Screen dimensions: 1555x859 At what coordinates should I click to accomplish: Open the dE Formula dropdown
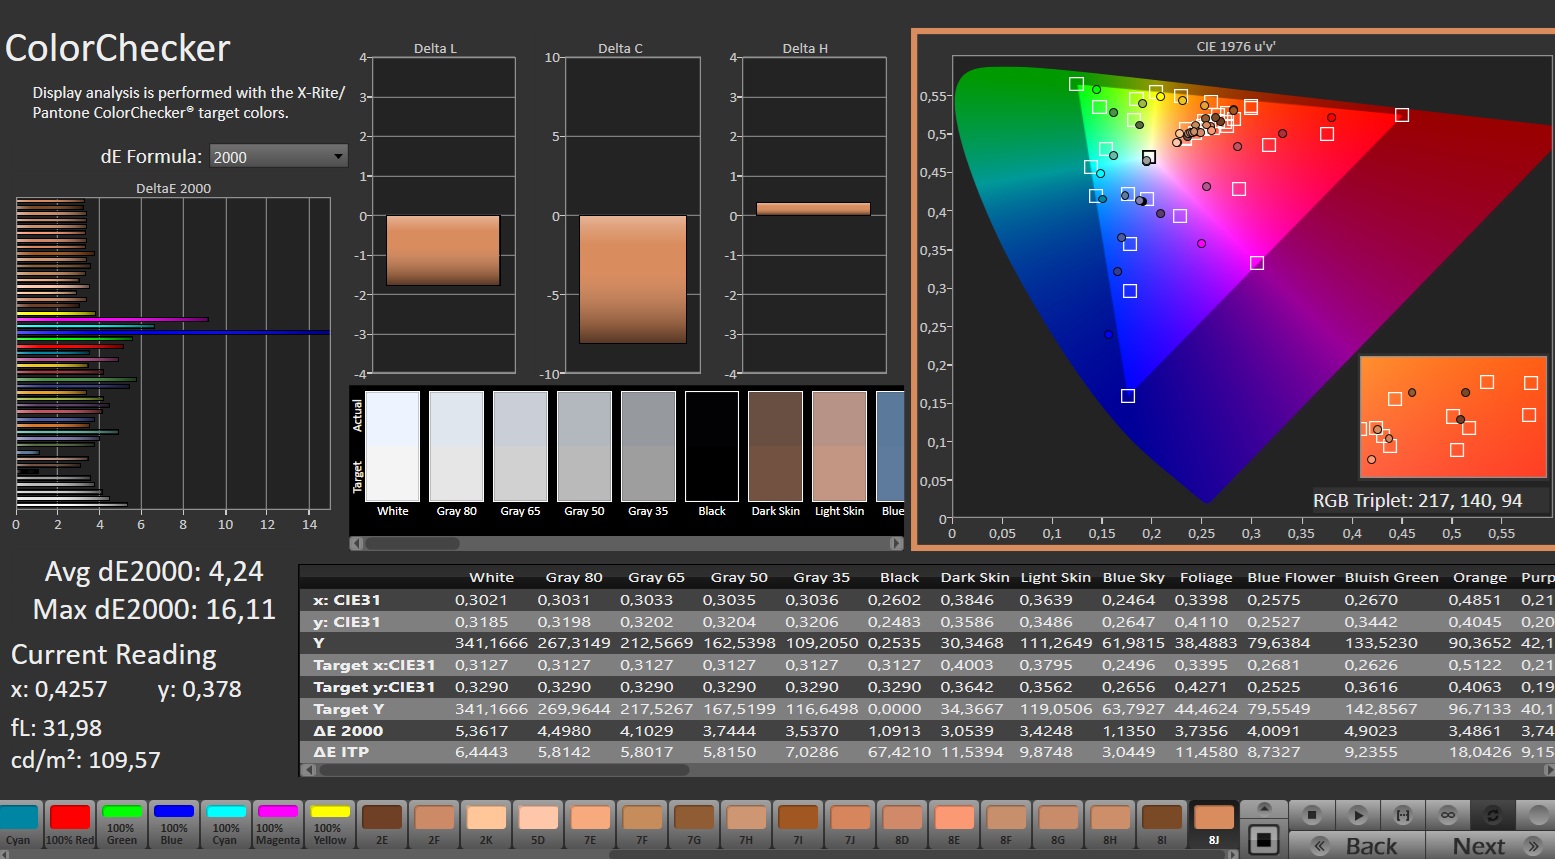pyautogui.click(x=277, y=157)
